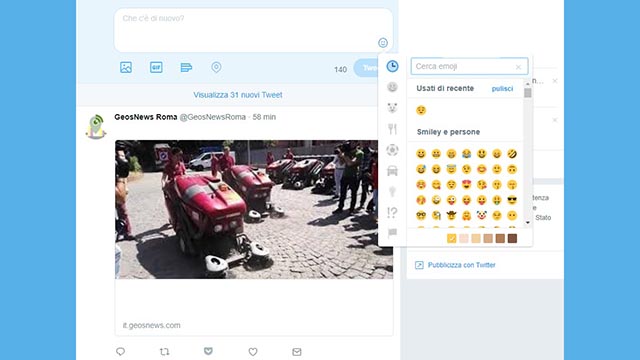Add a GIF to the tweet
Viewport: 640px width, 360px height.
point(156,67)
